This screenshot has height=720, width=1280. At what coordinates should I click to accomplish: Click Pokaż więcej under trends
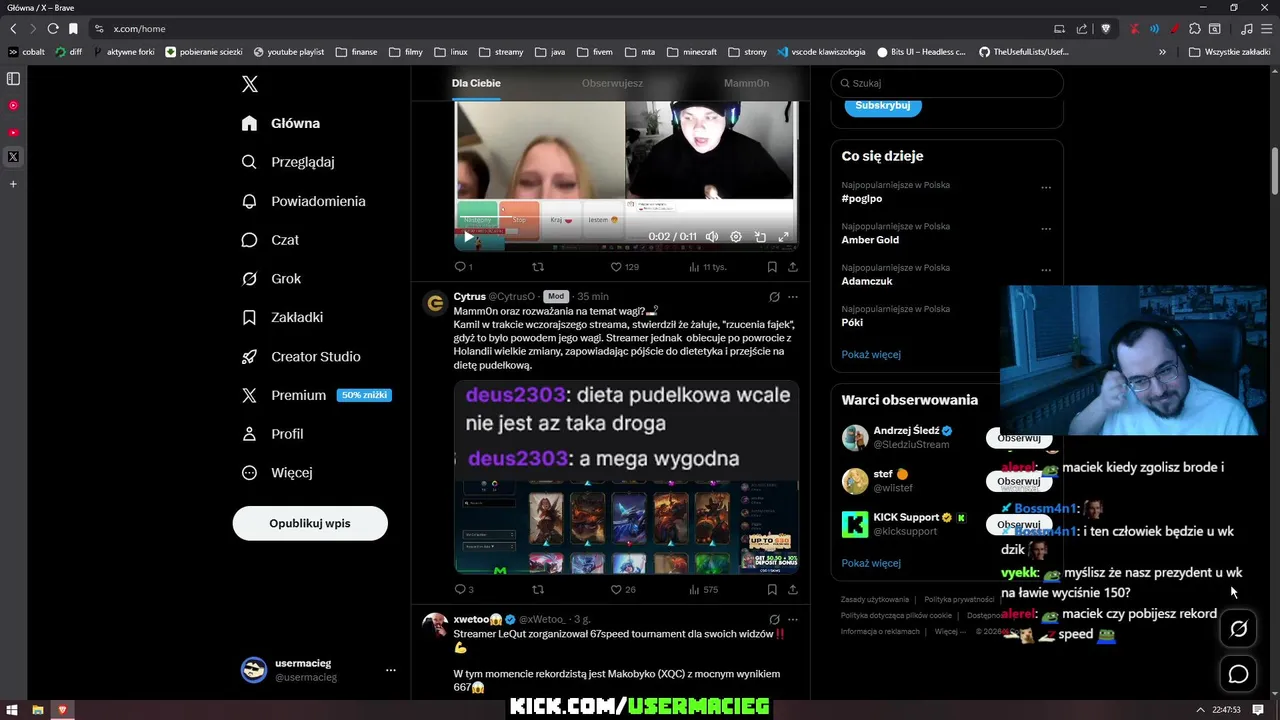[x=871, y=355]
